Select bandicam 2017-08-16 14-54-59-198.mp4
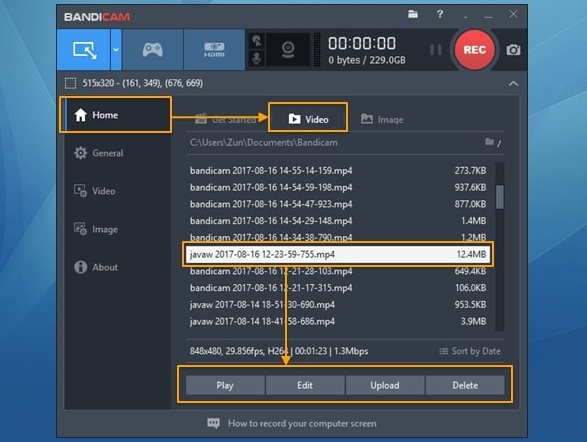Image resolution: width=587 pixels, height=442 pixels. (338, 188)
